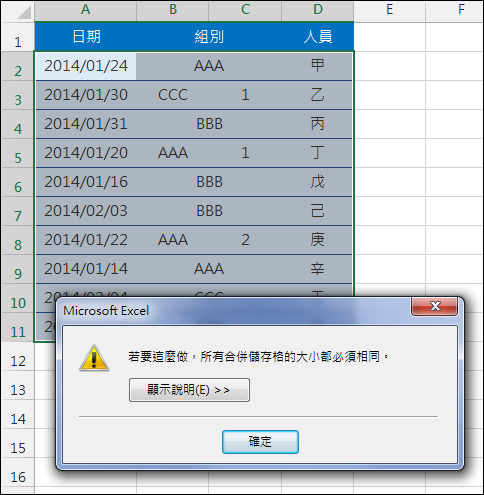Click the 庚 cell
Image resolution: width=484 pixels, height=495 pixels.
click(x=317, y=240)
